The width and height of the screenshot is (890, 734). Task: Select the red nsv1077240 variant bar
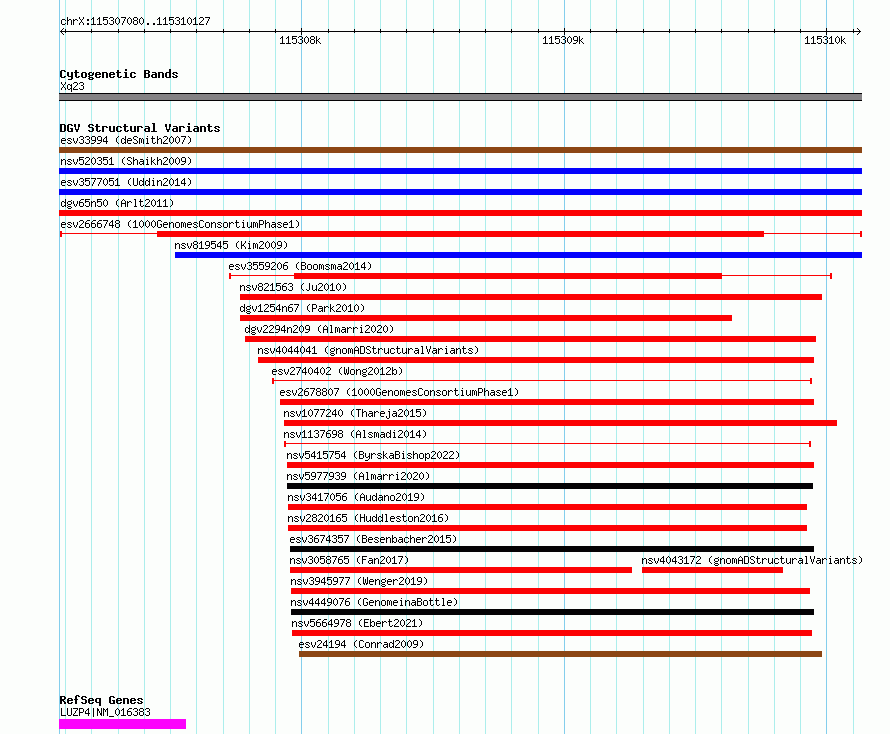tap(560, 423)
